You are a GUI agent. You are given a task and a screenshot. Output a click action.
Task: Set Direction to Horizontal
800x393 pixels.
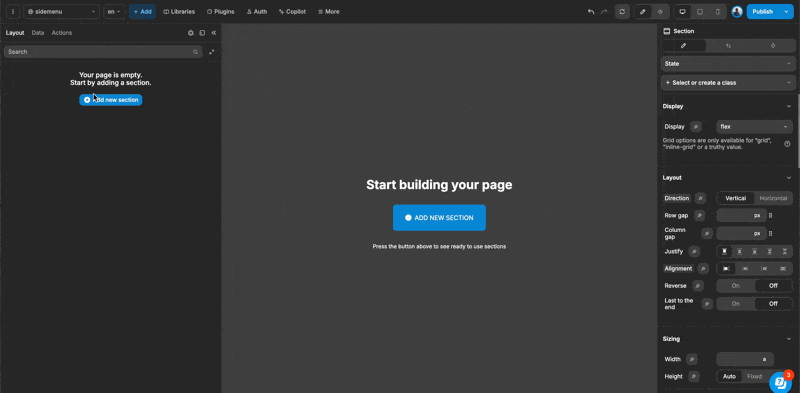pyautogui.click(x=773, y=198)
